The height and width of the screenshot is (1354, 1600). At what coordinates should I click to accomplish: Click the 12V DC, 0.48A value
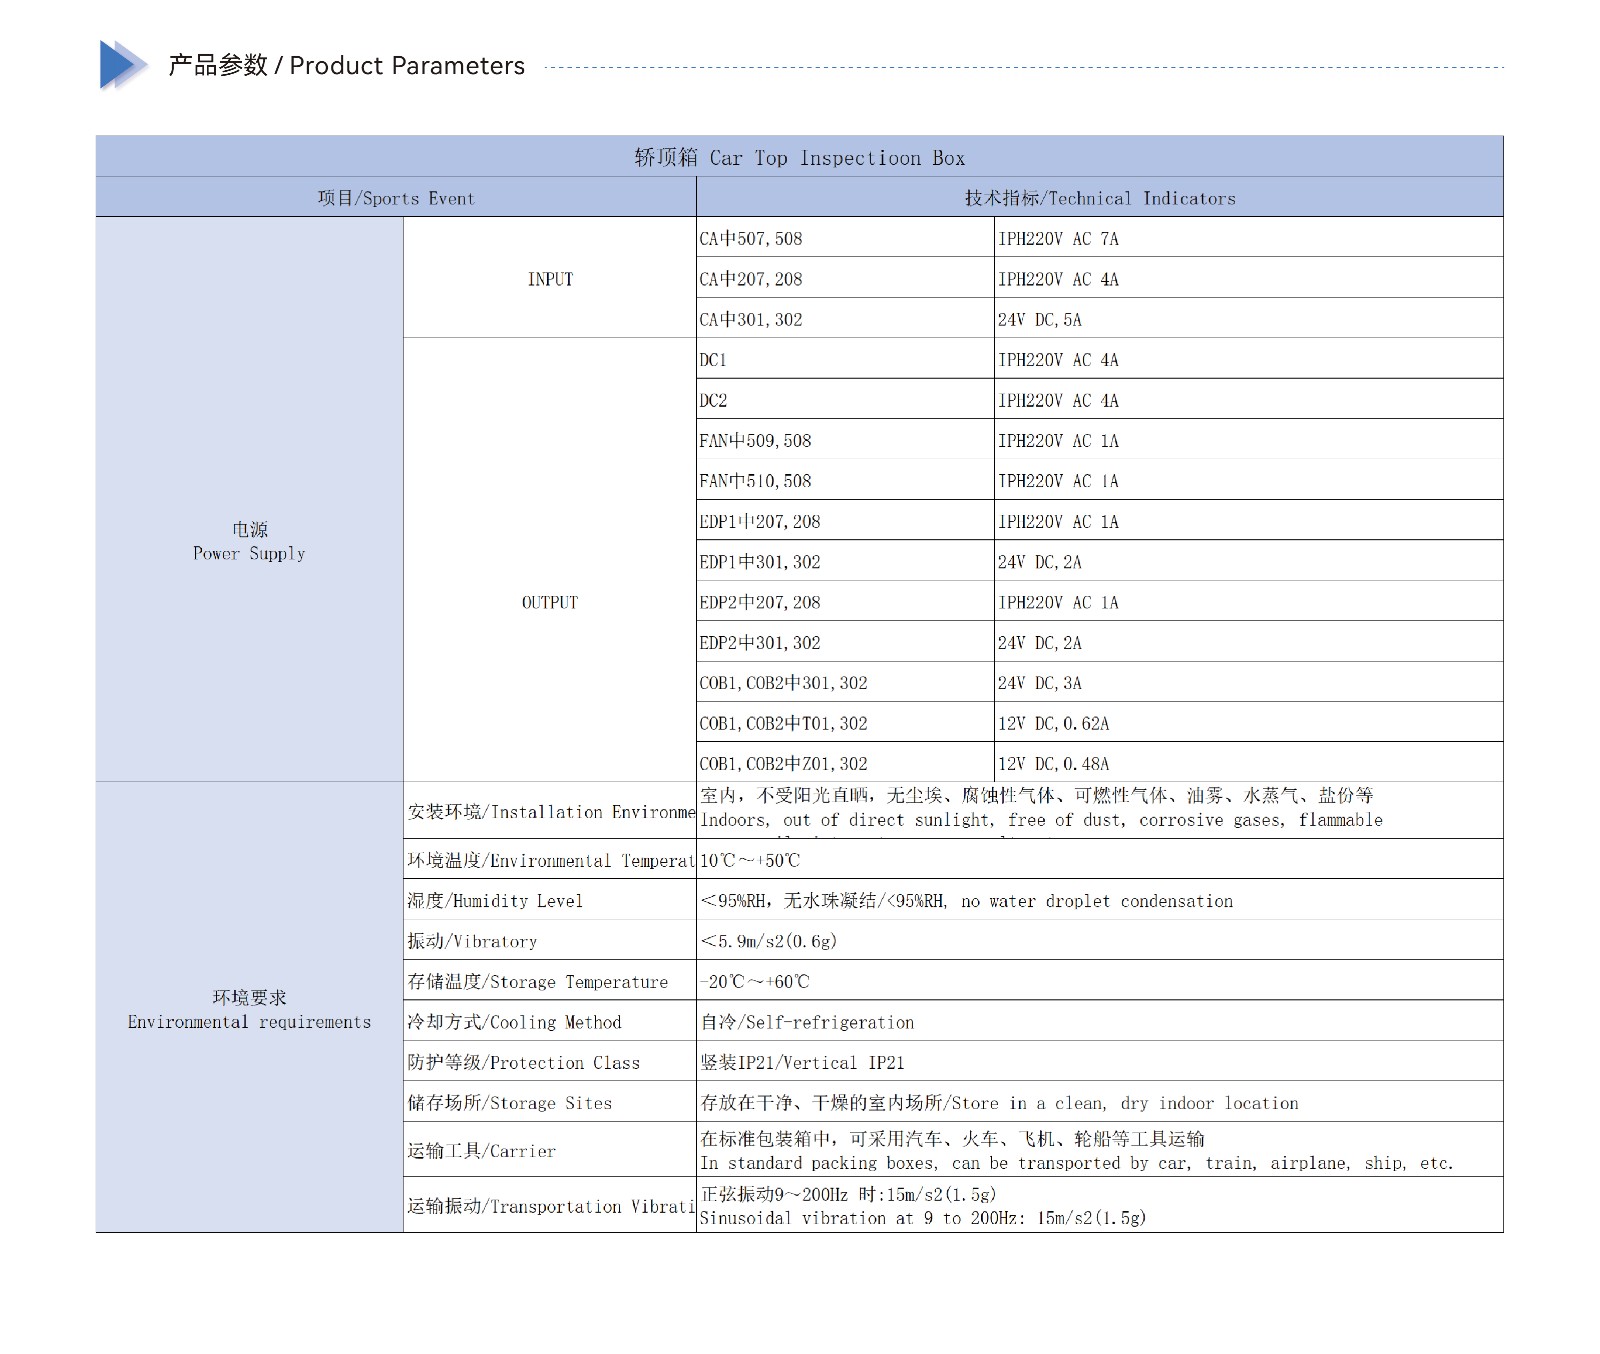pyautogui.click(x=1053, y=764)
